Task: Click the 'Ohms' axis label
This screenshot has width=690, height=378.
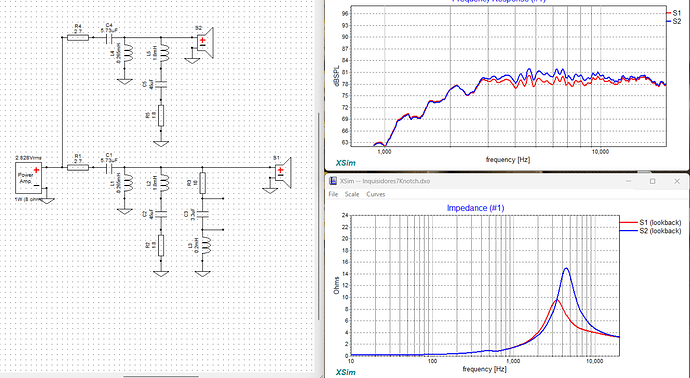Action: point(337,286)
